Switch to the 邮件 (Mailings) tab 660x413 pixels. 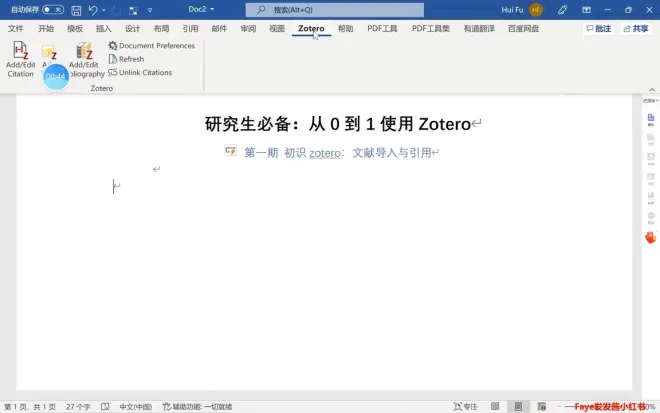click(219, 29)
